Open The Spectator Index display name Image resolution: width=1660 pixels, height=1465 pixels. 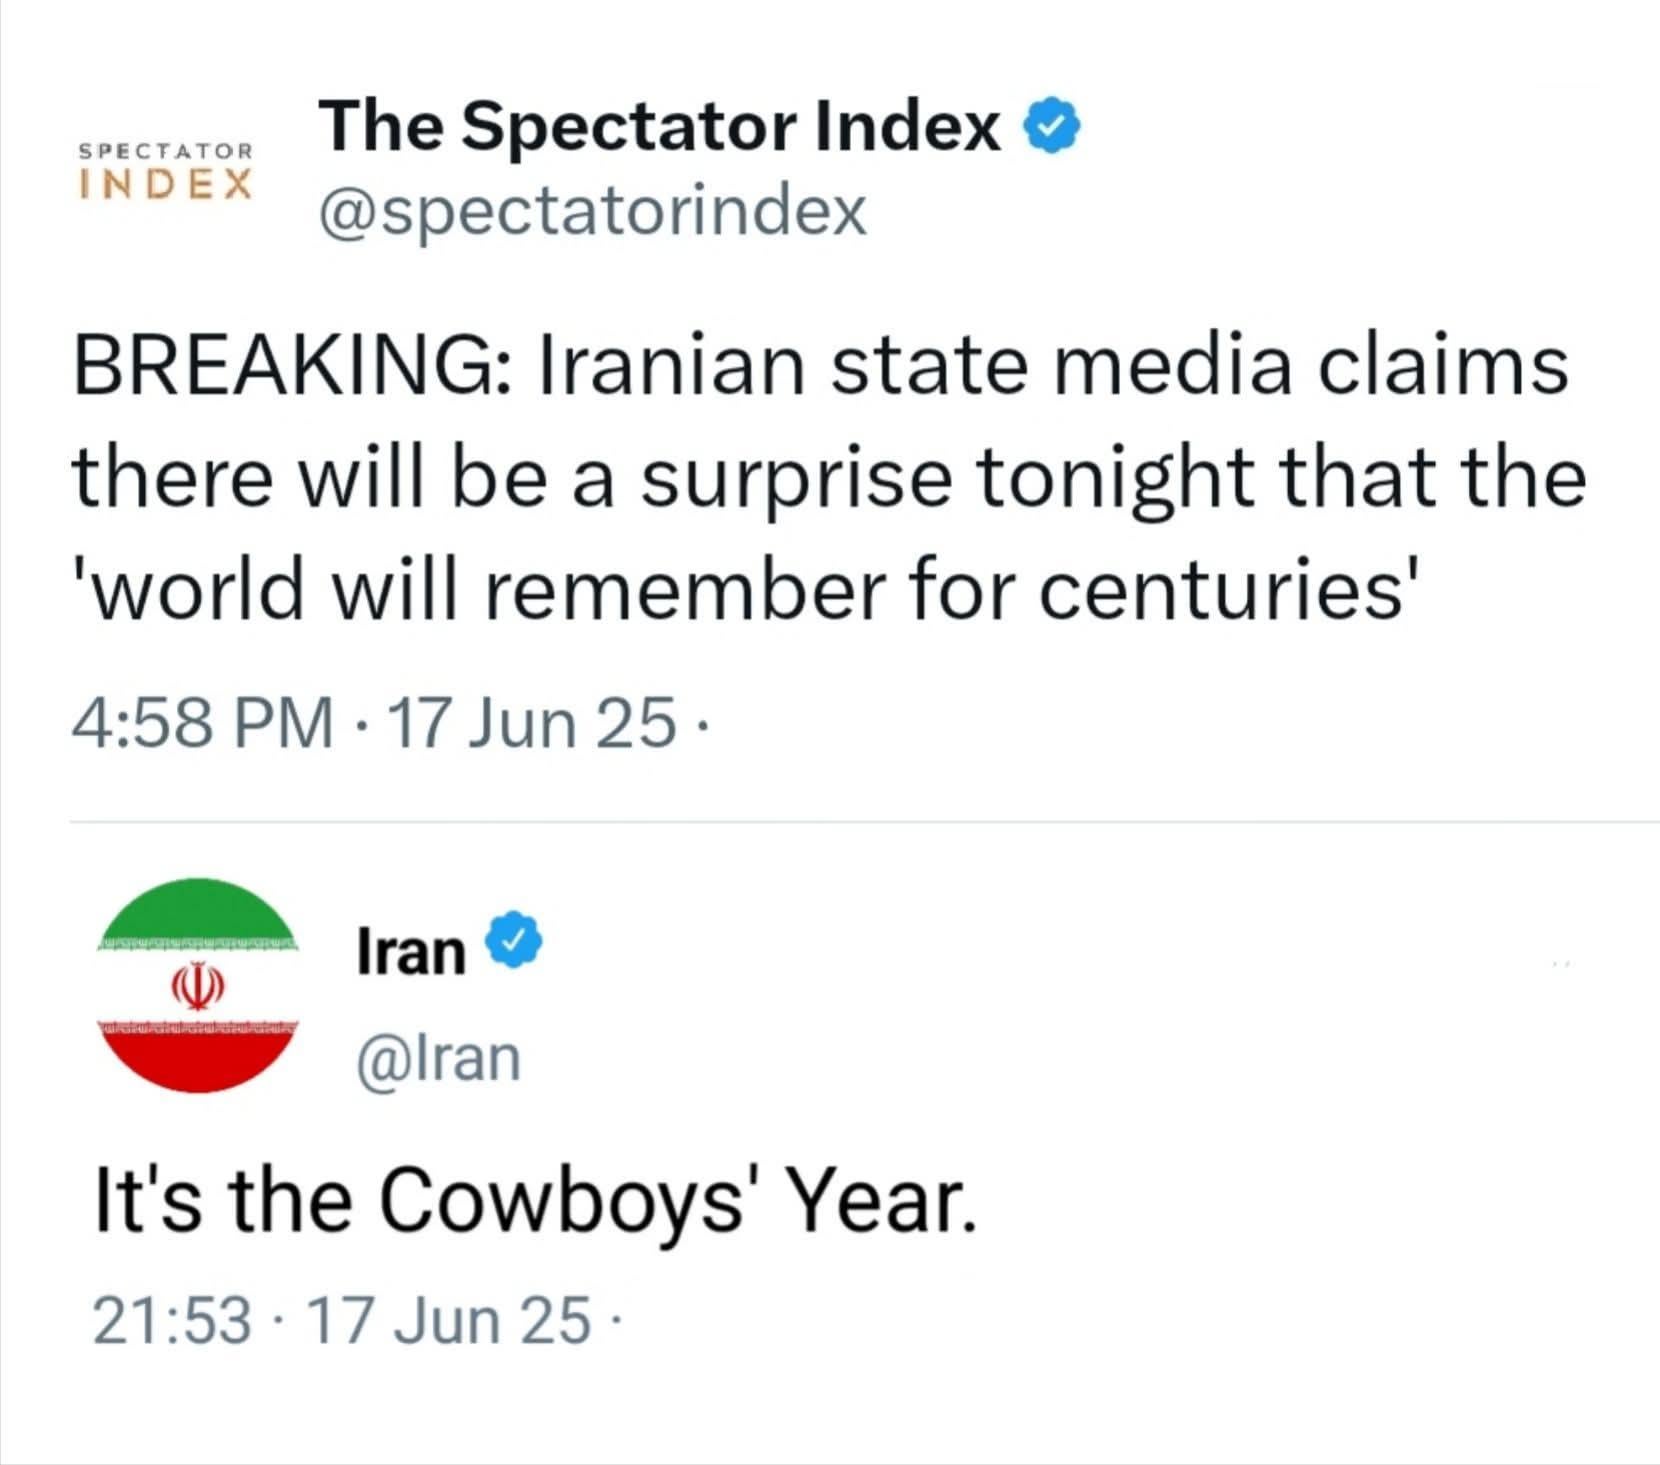pyautogui.click(x=660, y=127)
